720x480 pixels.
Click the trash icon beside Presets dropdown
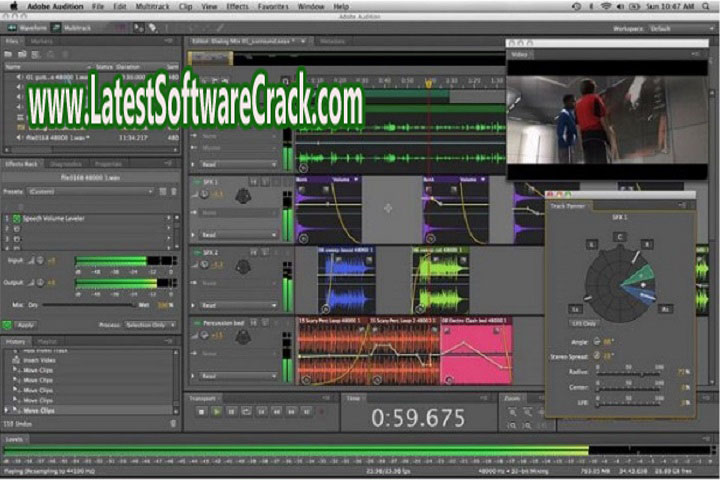pyautogui.click(x=174, y=192)
